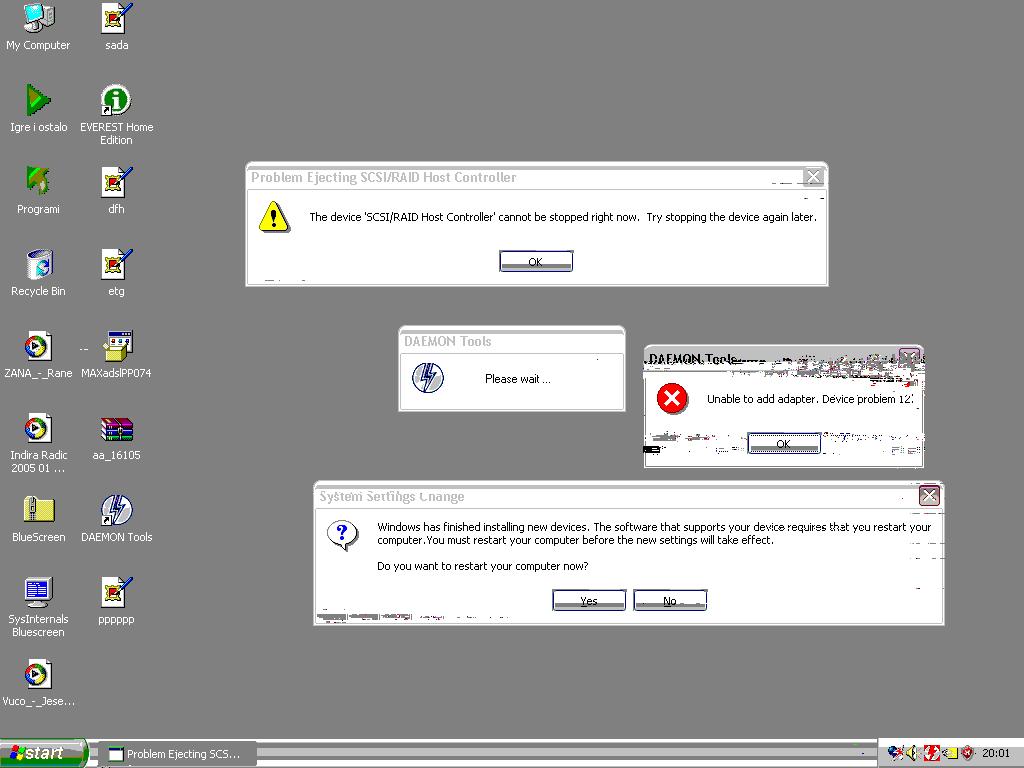Click the yellow note tray icon

[x=950, y=753]
